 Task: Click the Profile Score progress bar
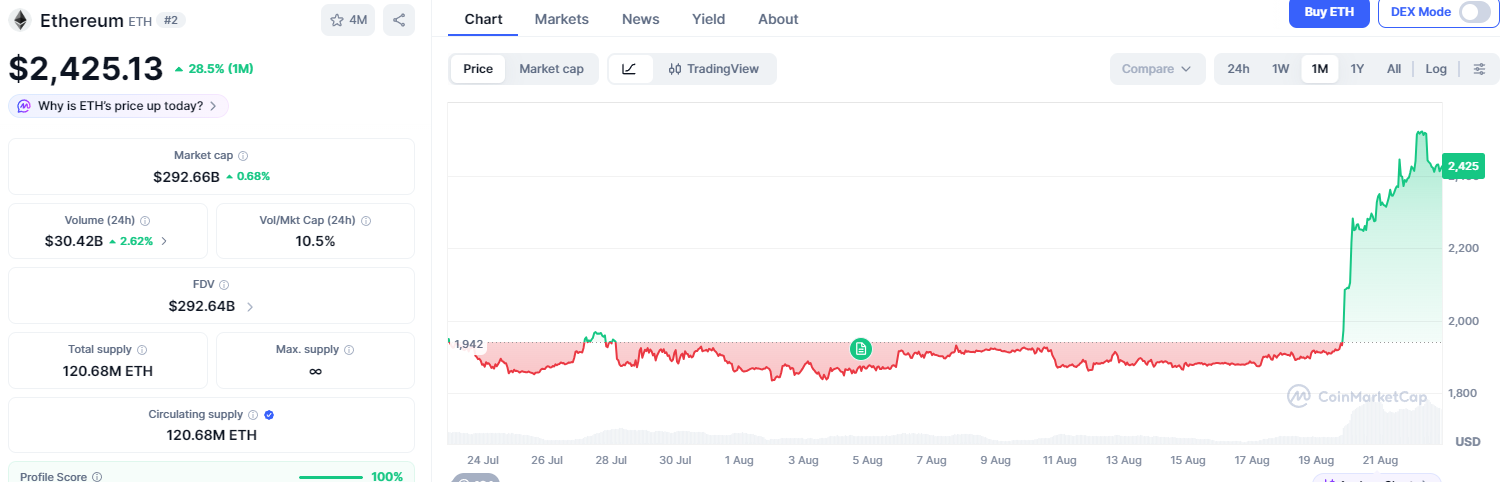coord(330,477)
